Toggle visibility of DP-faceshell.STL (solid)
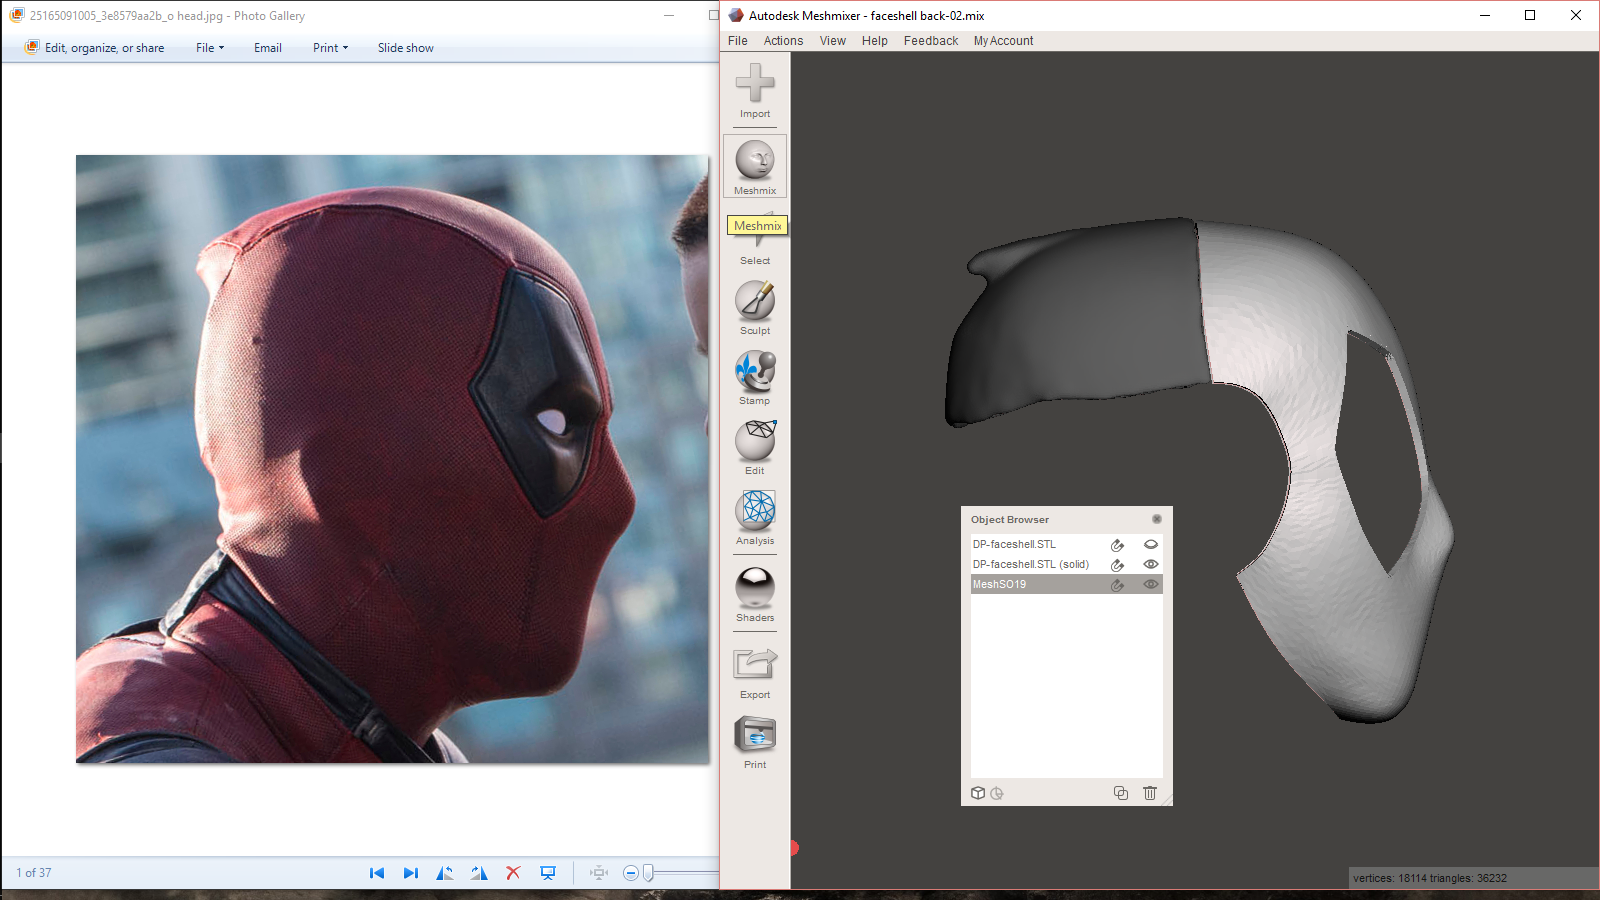The height and width of the screenshot is (900, 1600). (1151, 564)
